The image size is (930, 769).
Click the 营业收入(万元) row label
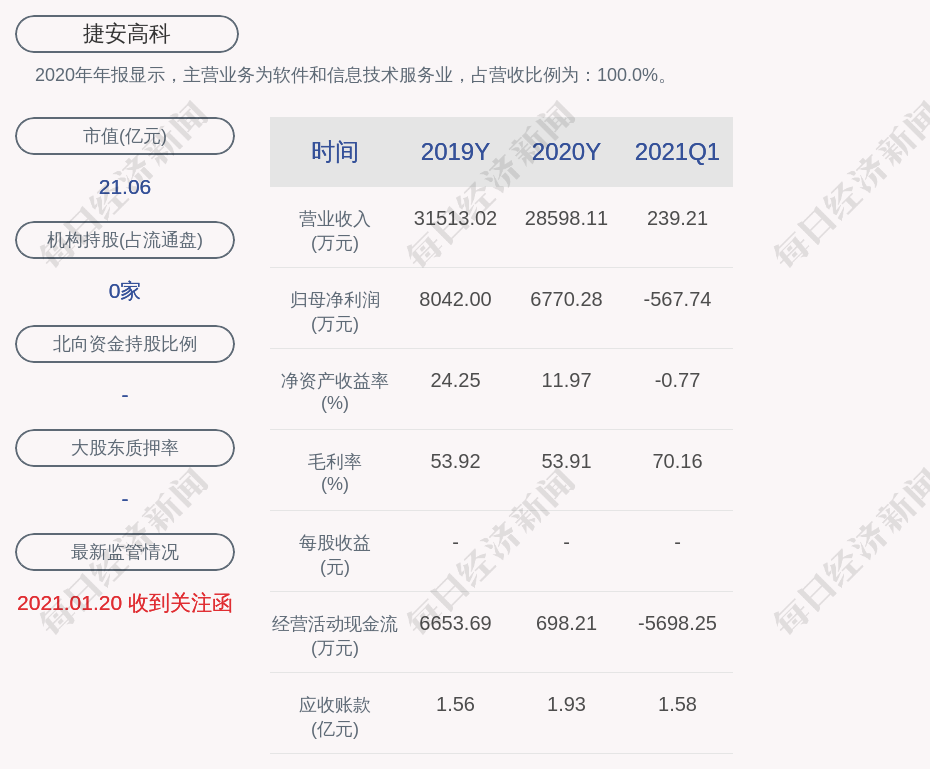point(335,230)
